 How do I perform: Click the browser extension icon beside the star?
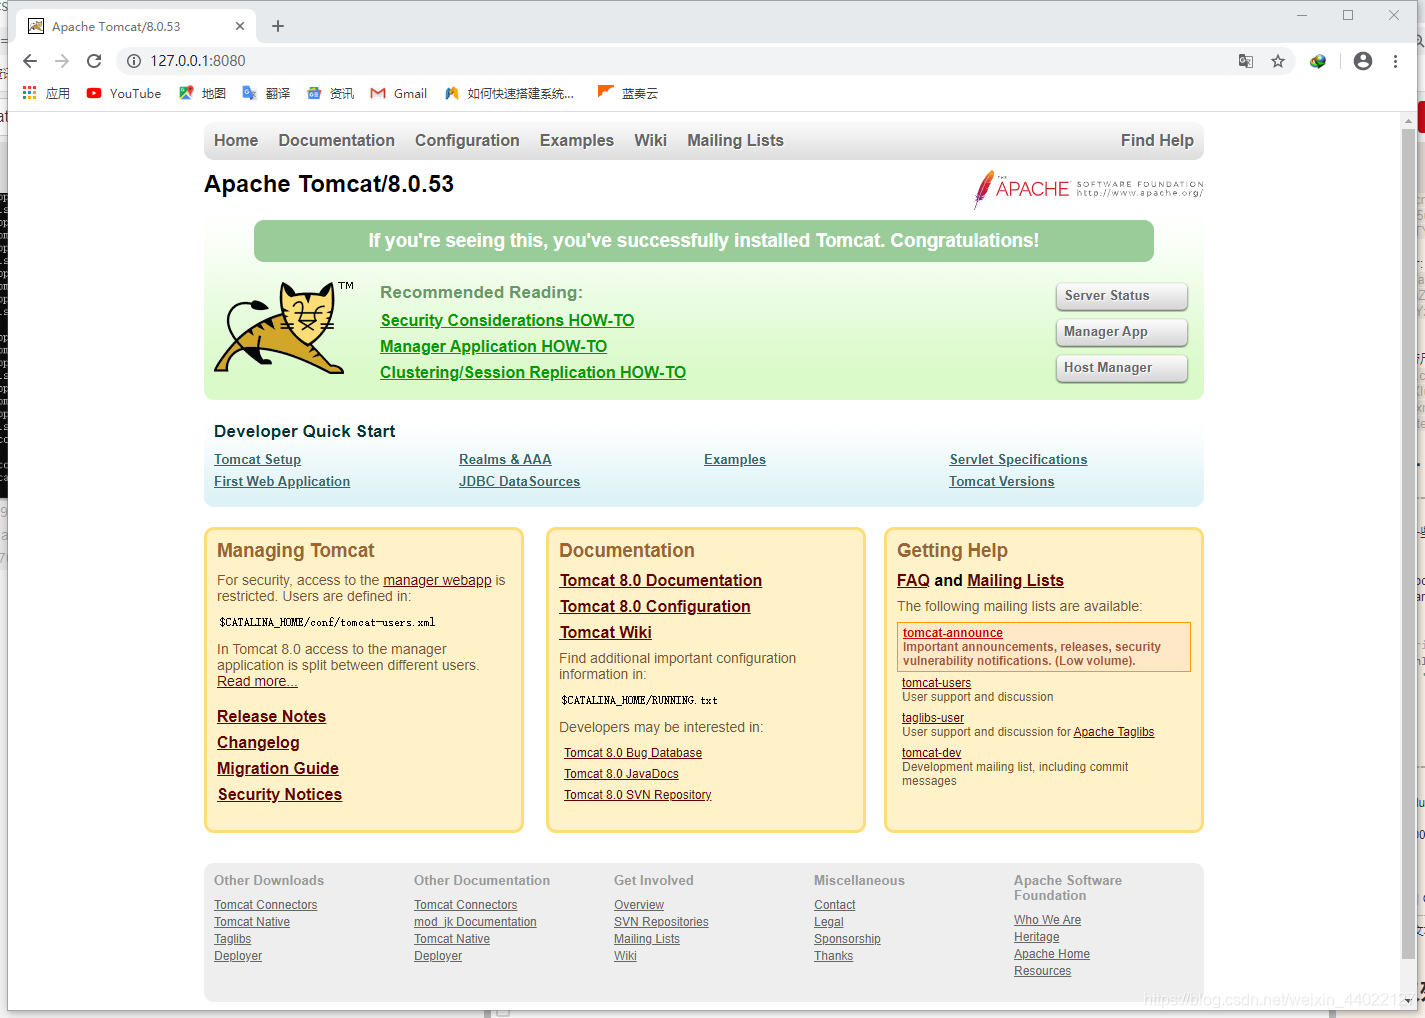1318,61
